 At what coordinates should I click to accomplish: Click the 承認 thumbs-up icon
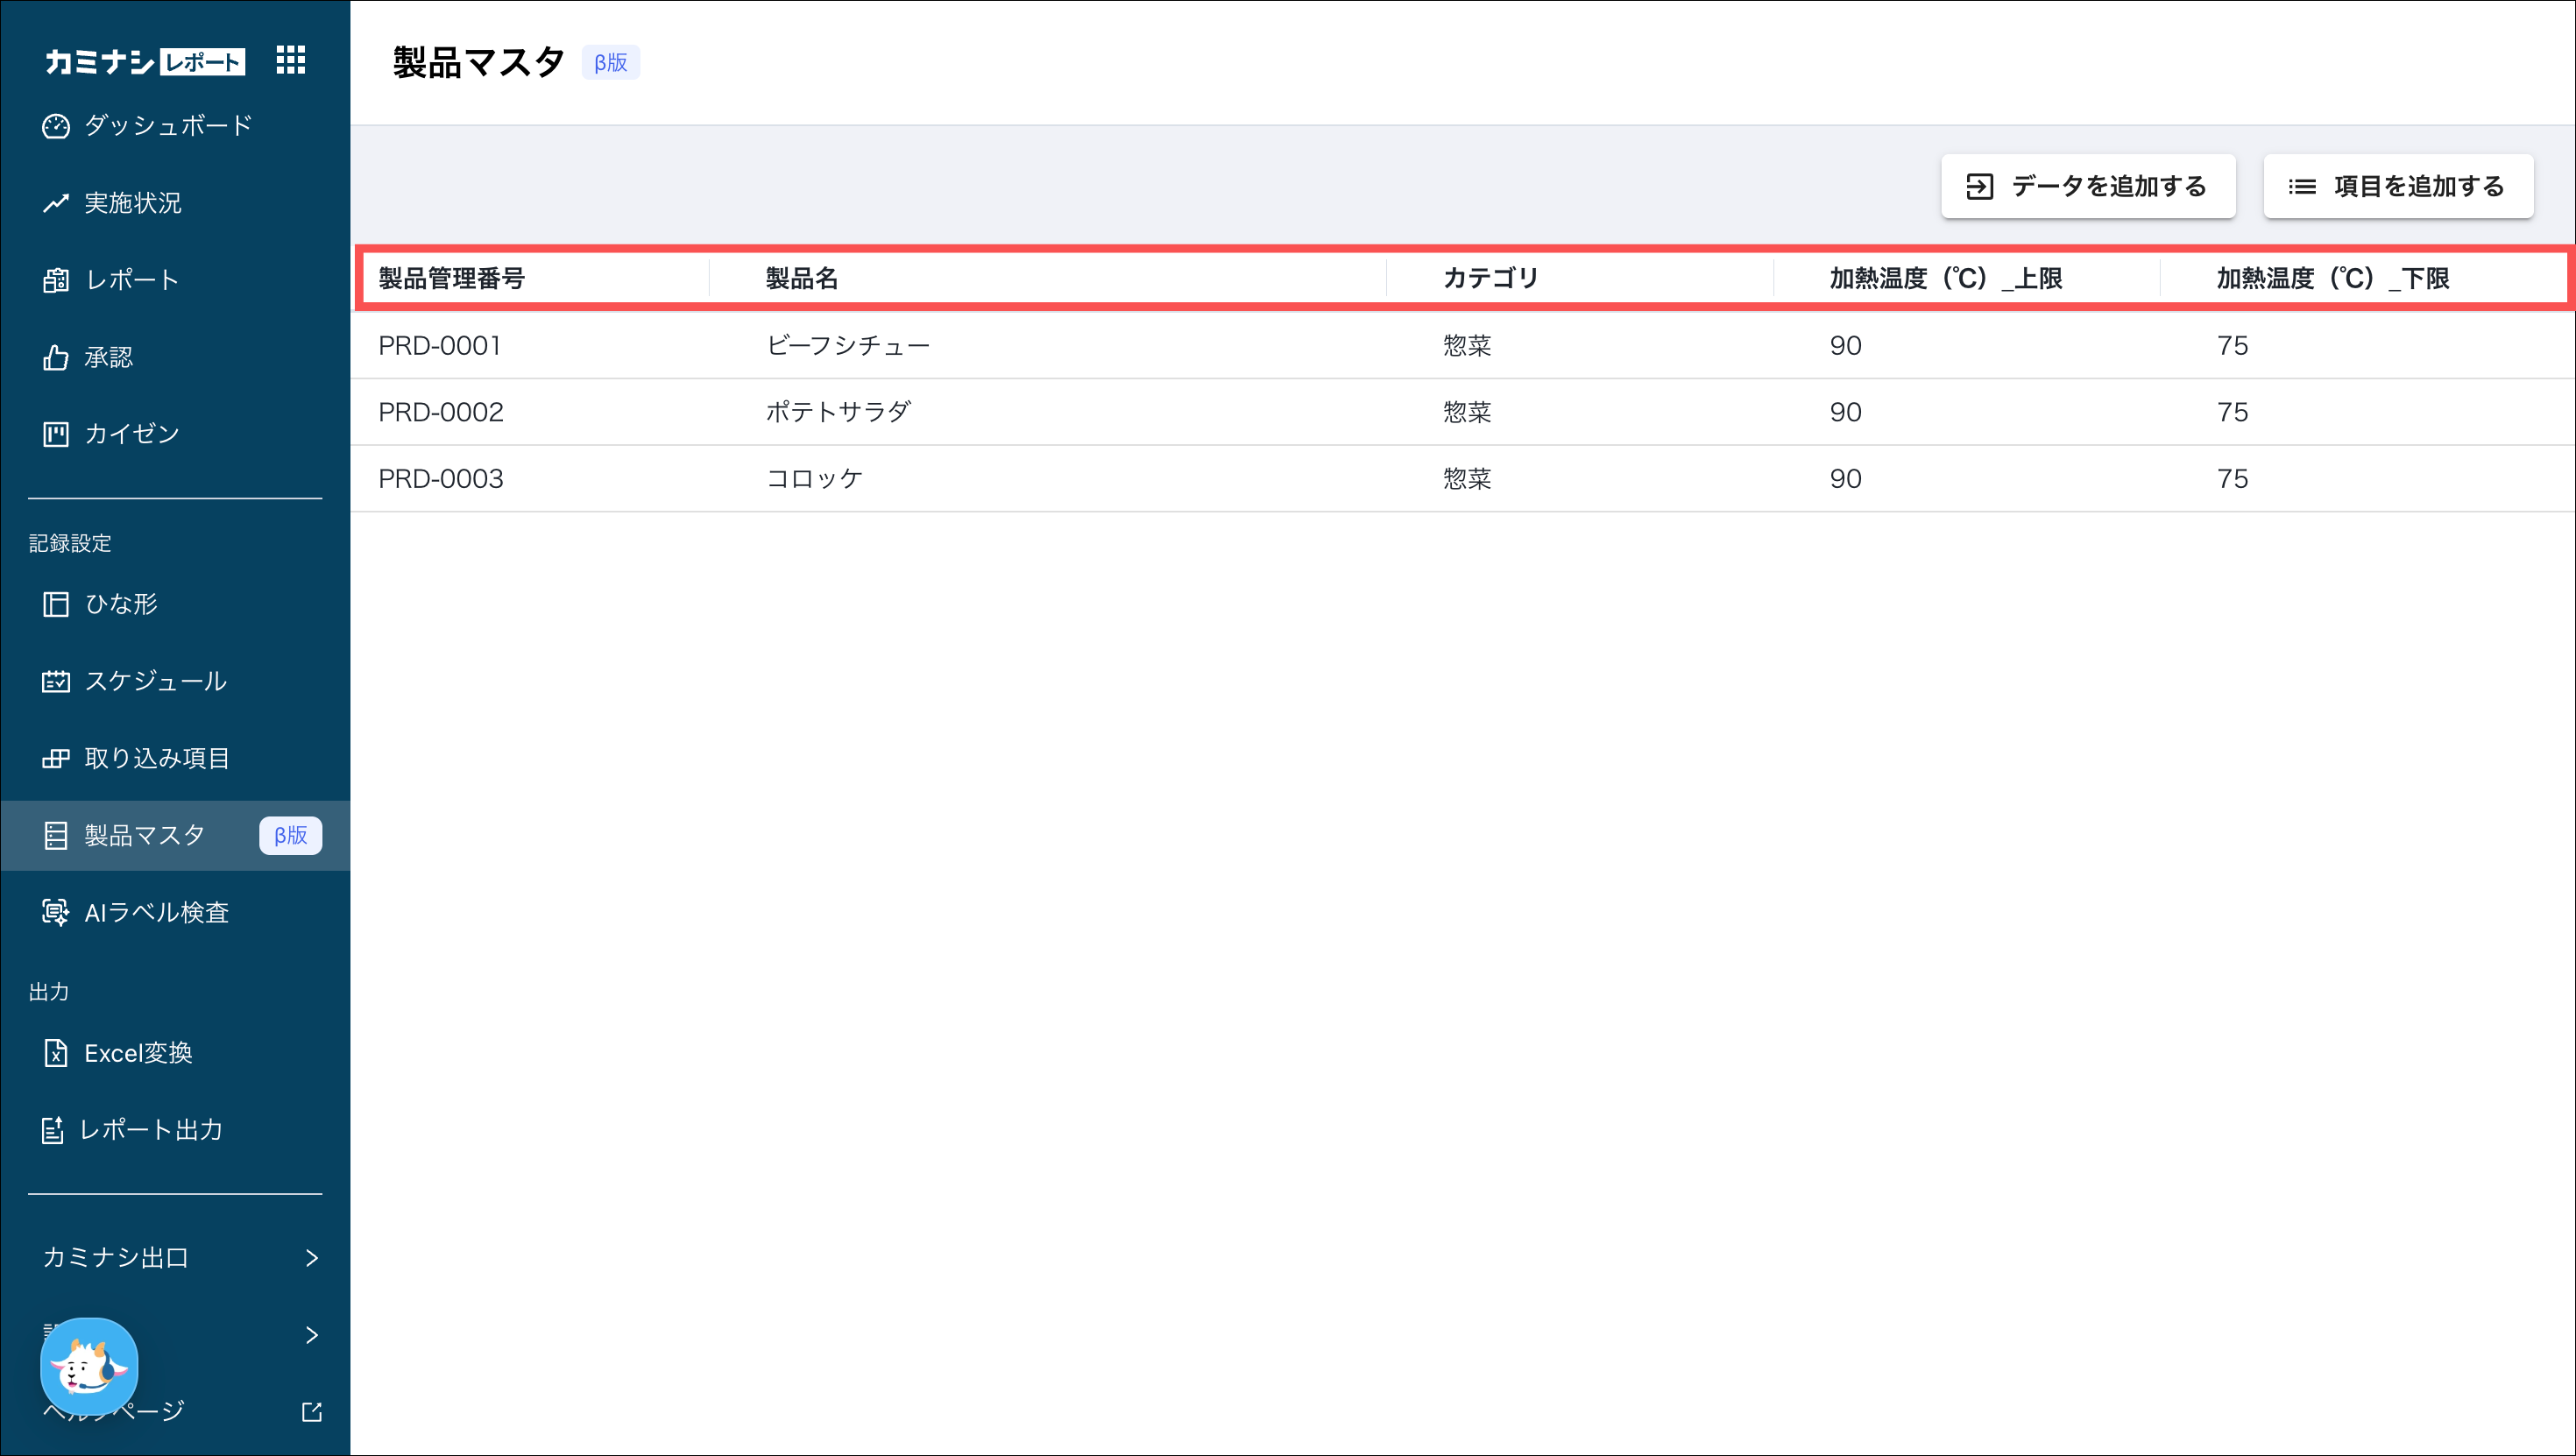[x=56, y=357]
